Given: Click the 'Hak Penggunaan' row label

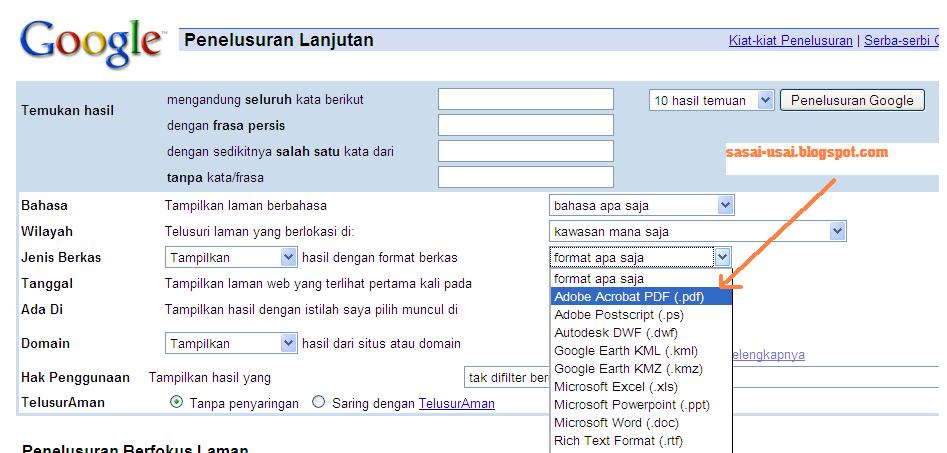Looking at the screenshot, I should 75,378.
